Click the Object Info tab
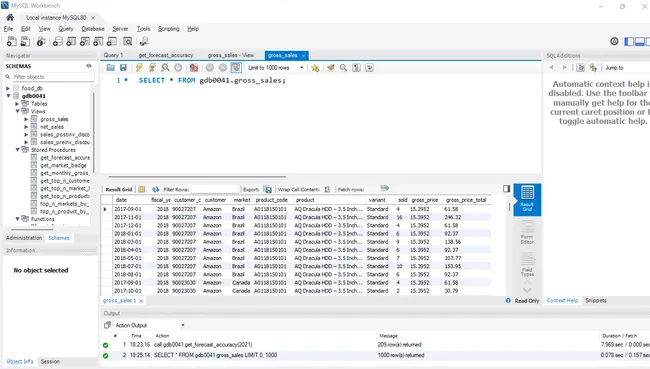650x369 pixels. (20, 362)
